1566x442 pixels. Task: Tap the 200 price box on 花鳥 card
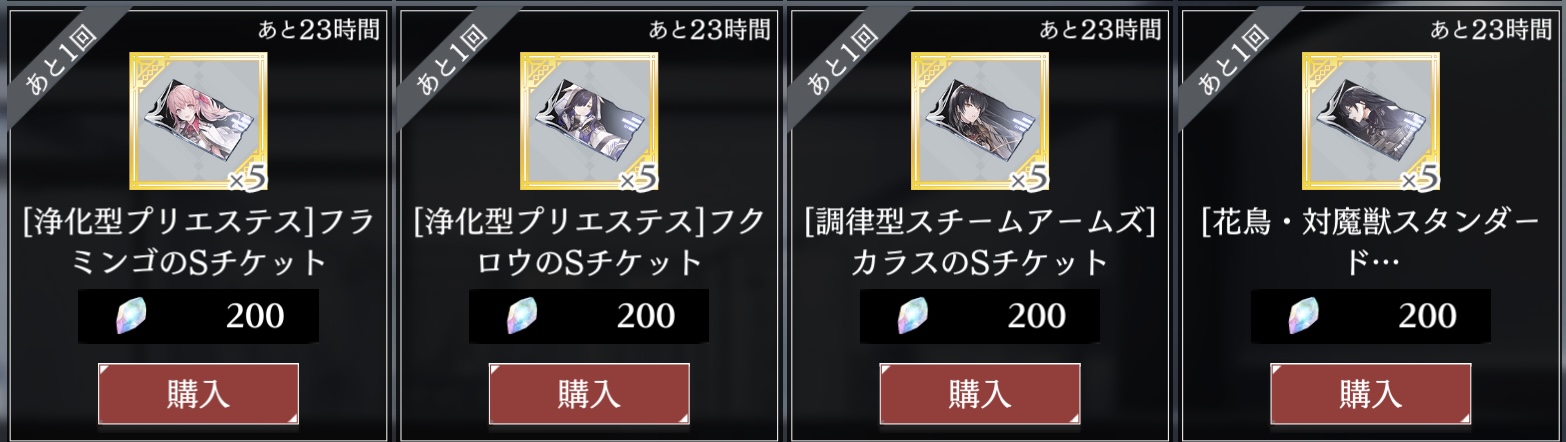coord(1371,316)
